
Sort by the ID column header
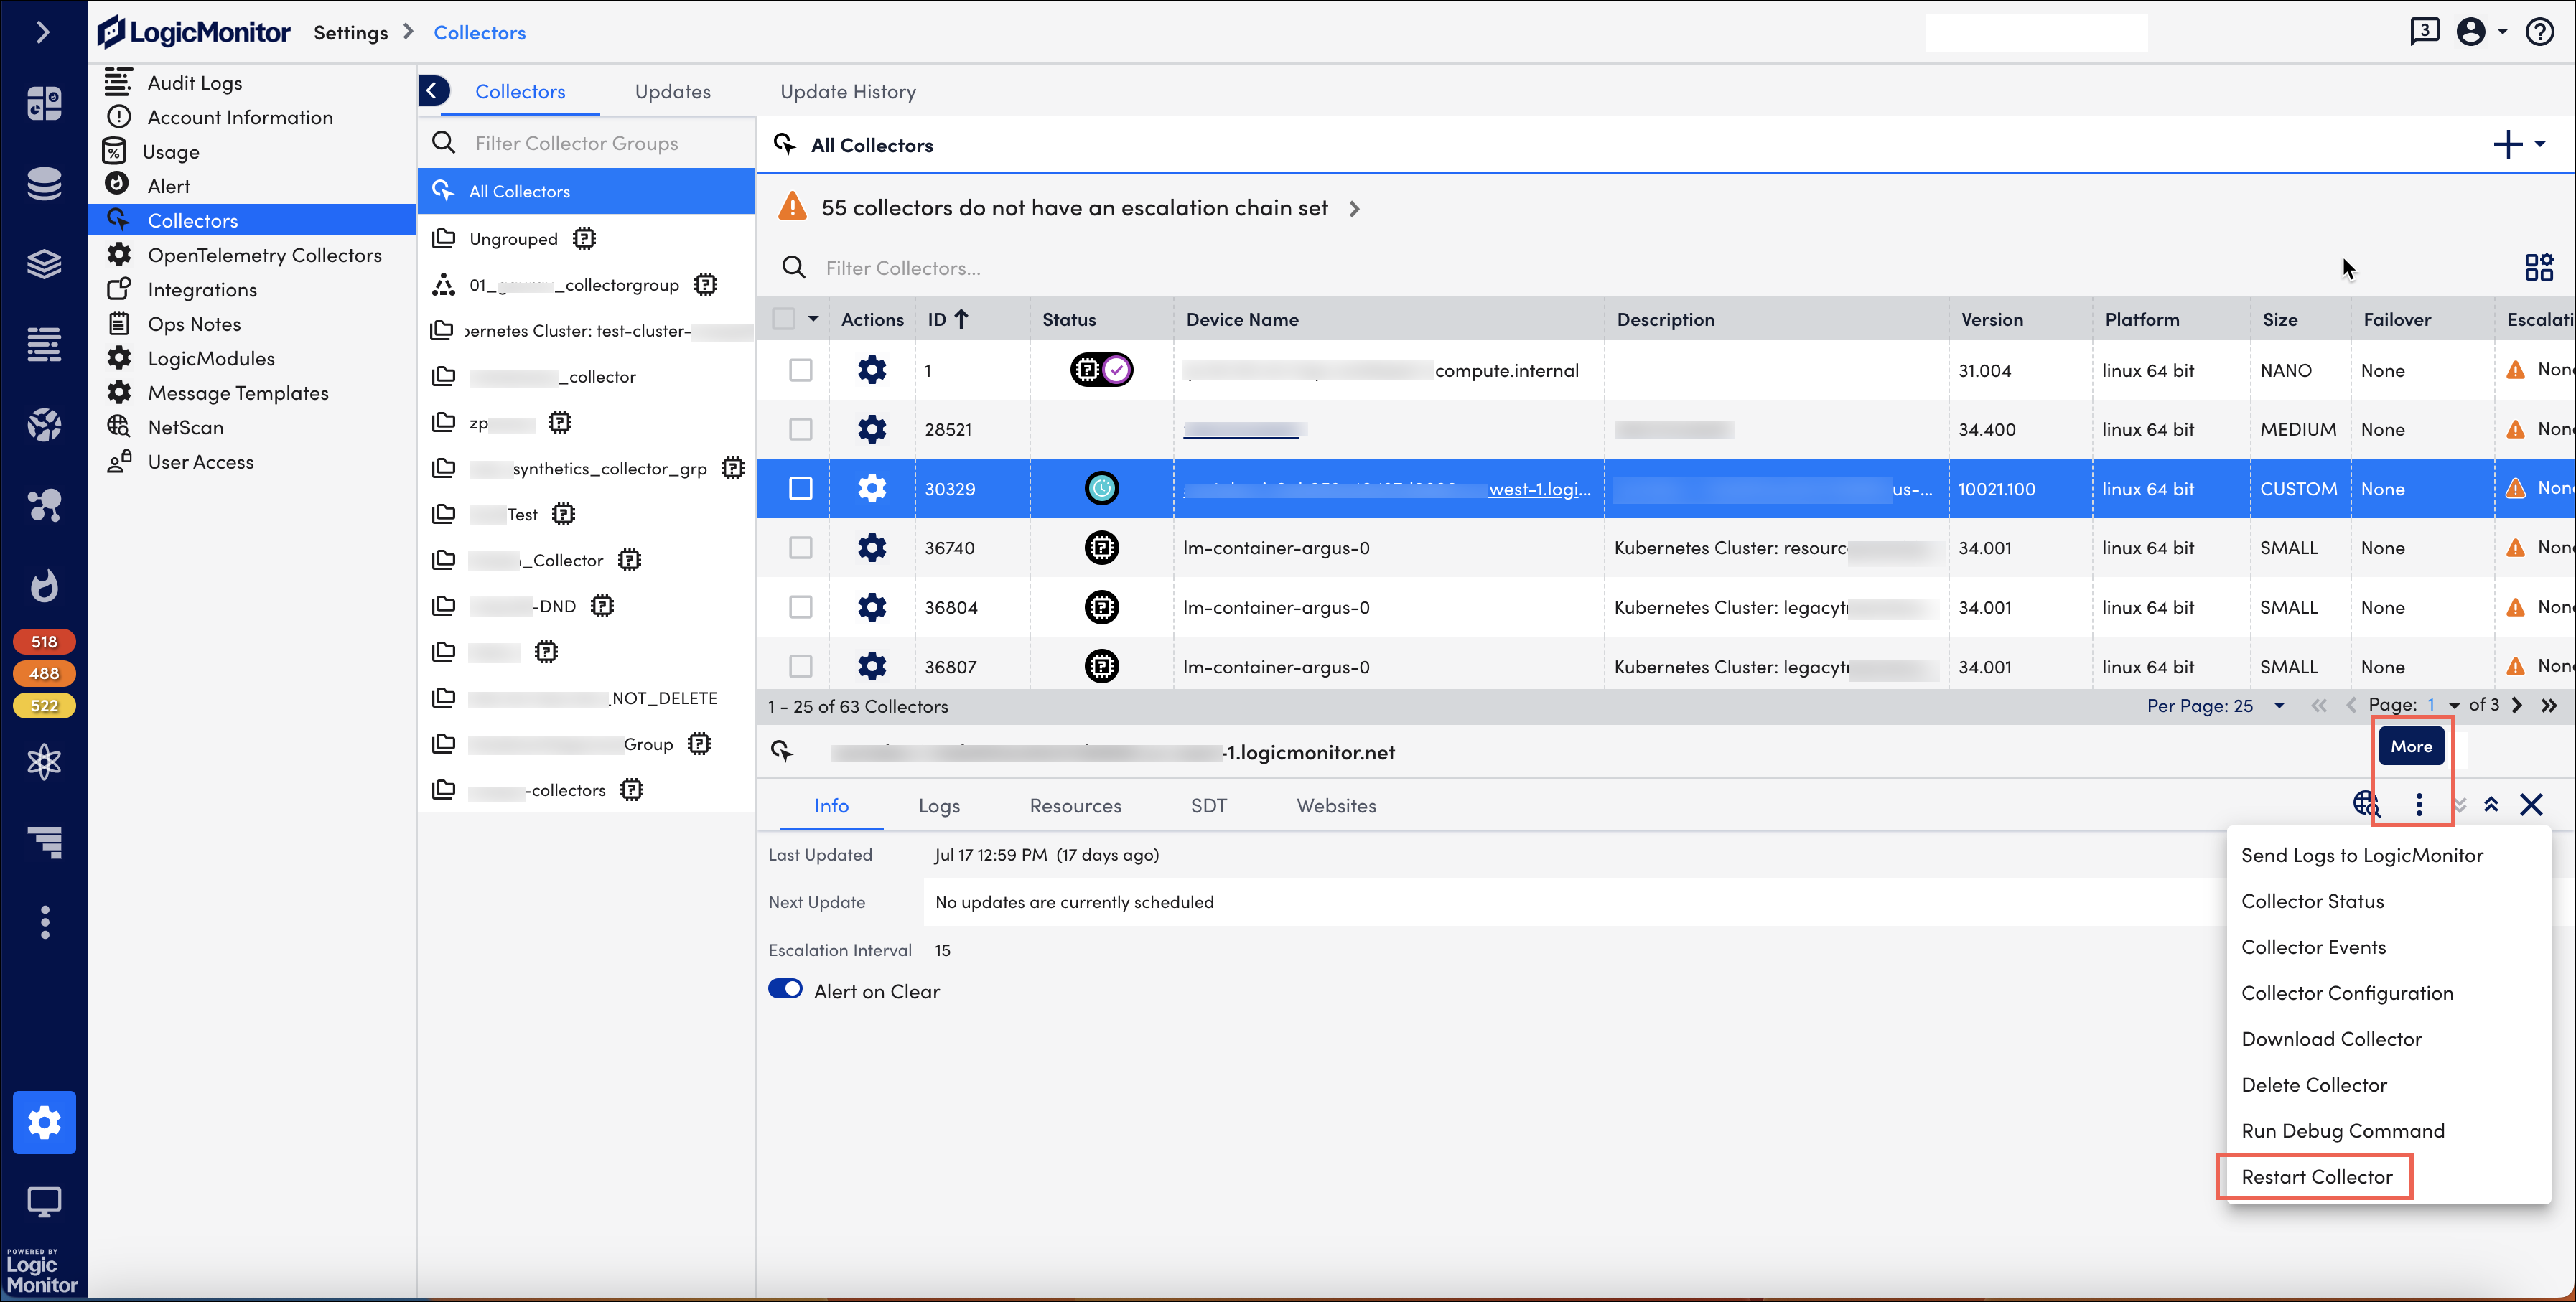tap(947, 319)
